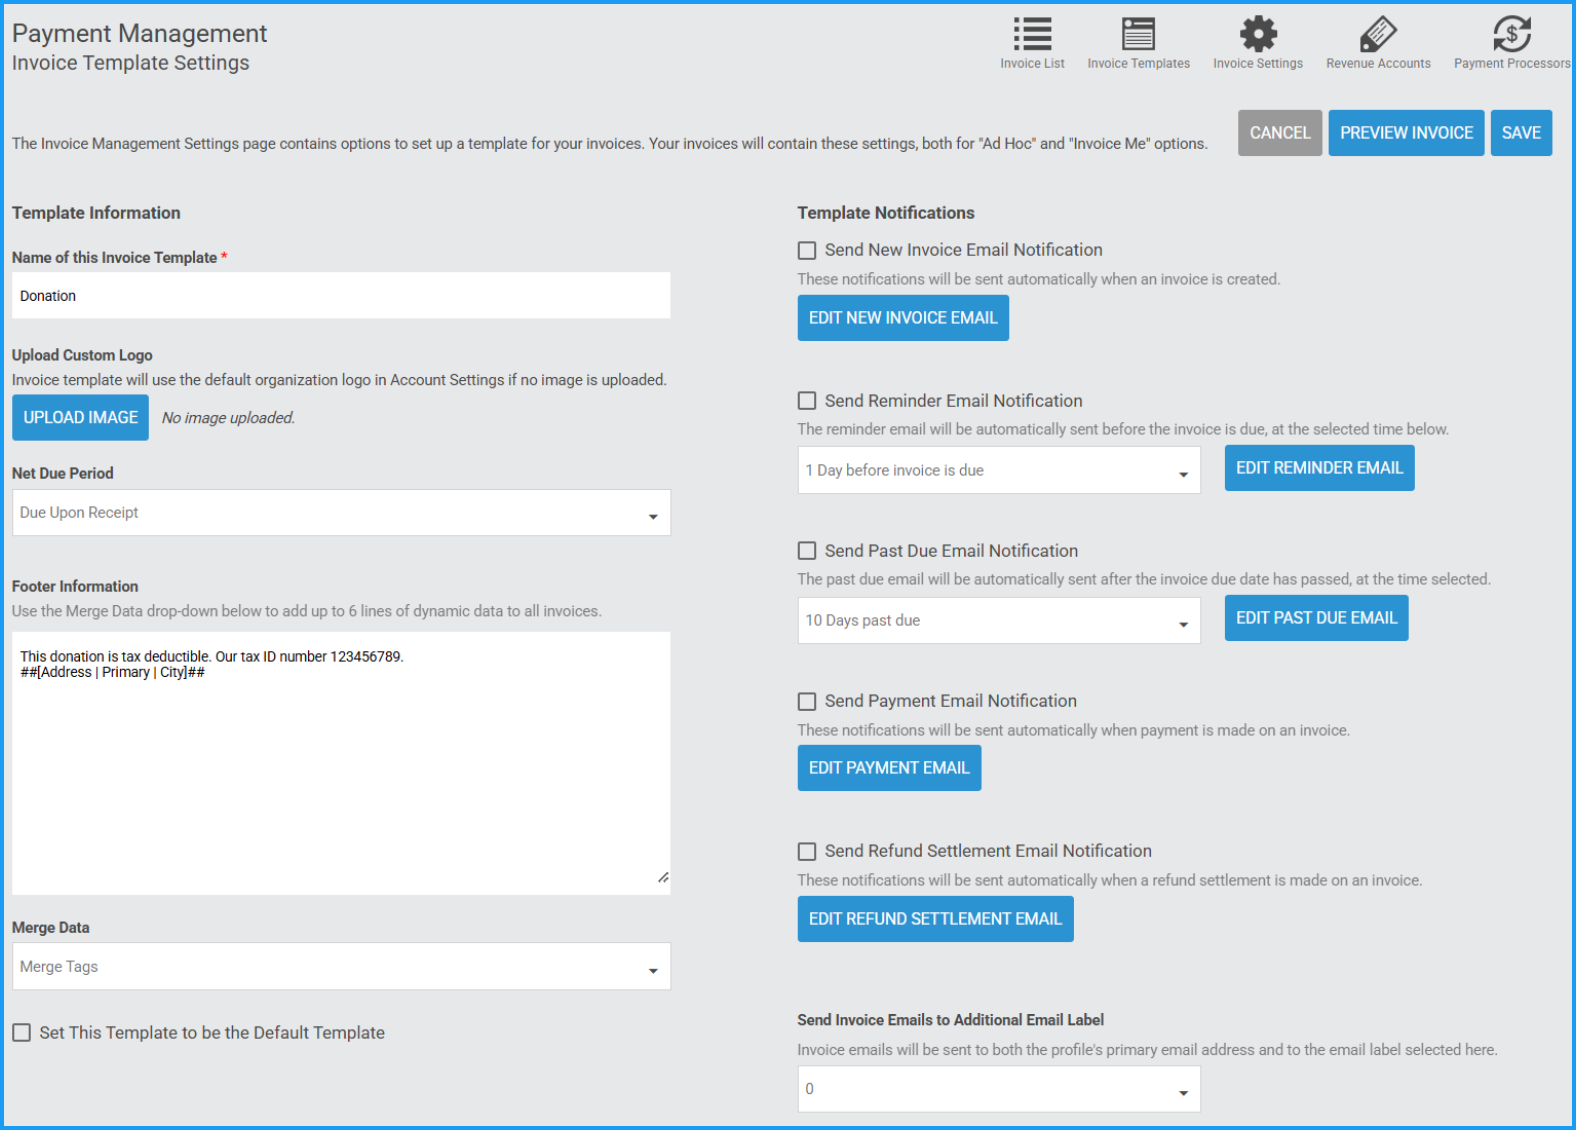Open the Merge Tags dropdown

click(x=341, y=967)
